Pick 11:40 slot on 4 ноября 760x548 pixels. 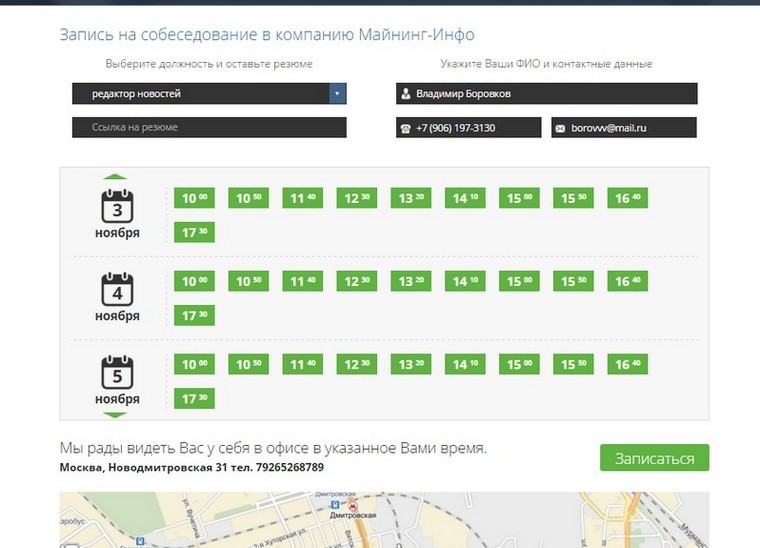303,281
